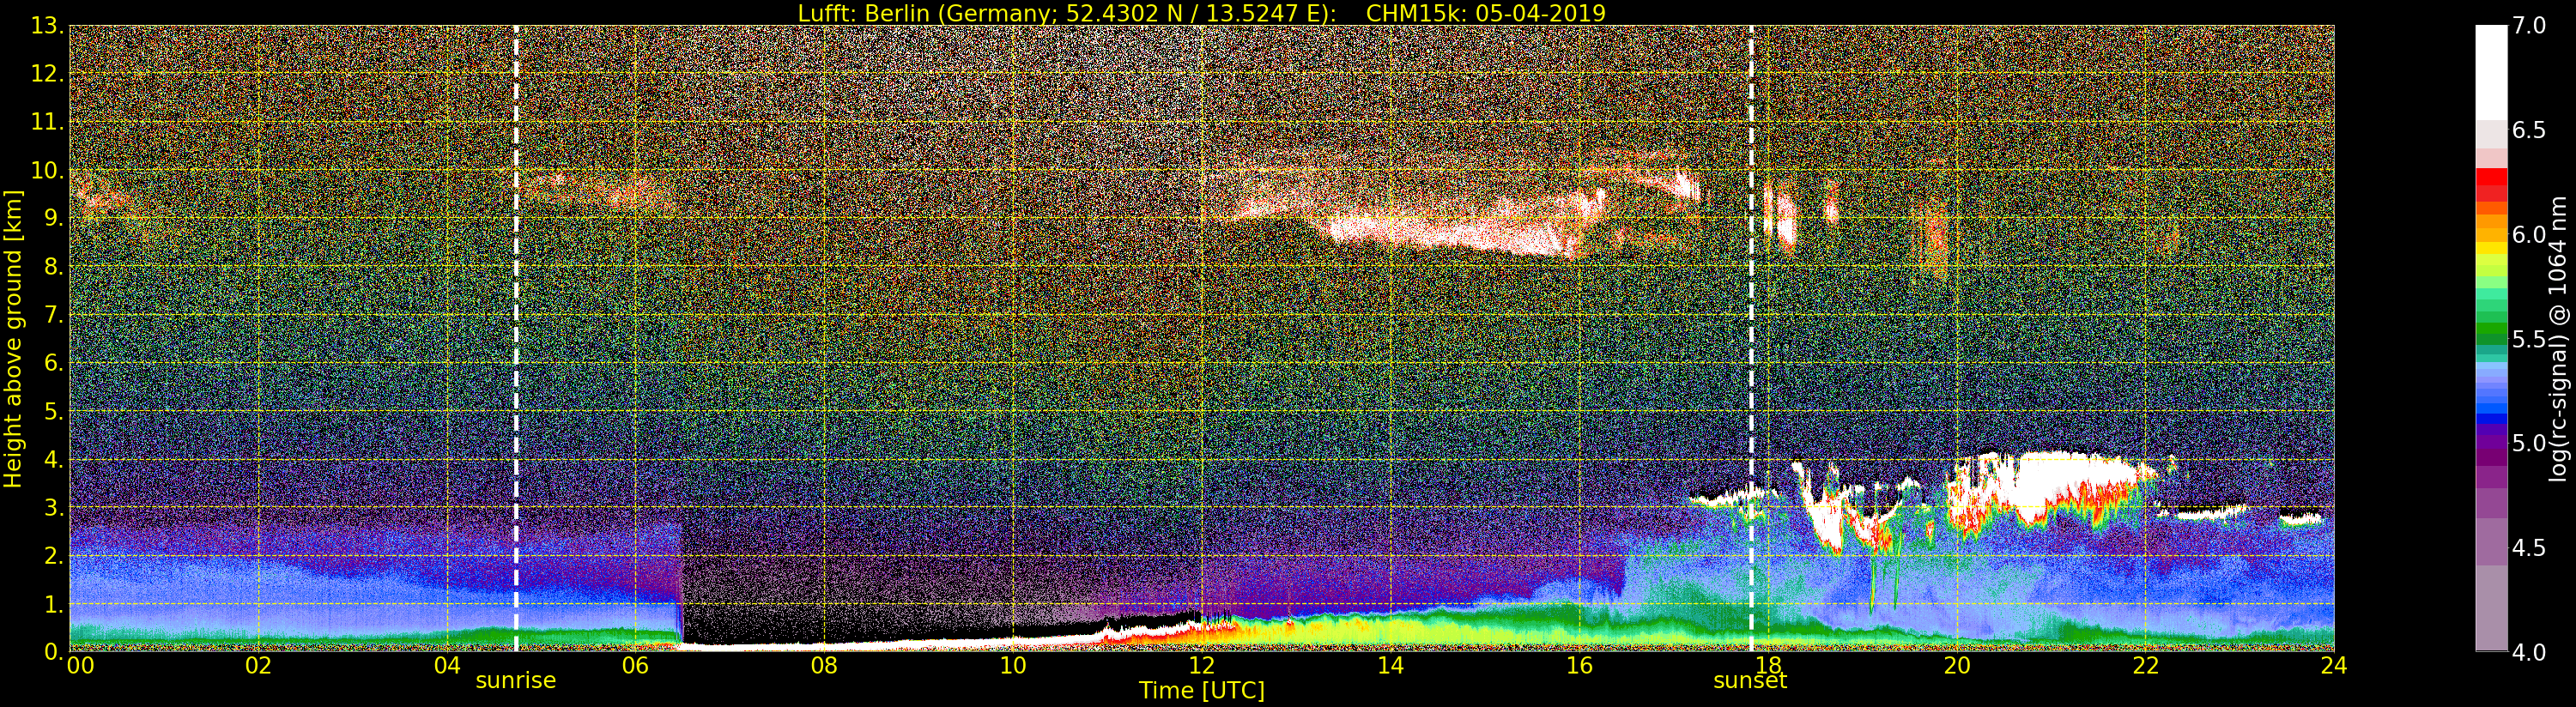Click the 'Height above ground [km]' label
2576x707 pixels.
coord(13,338)
